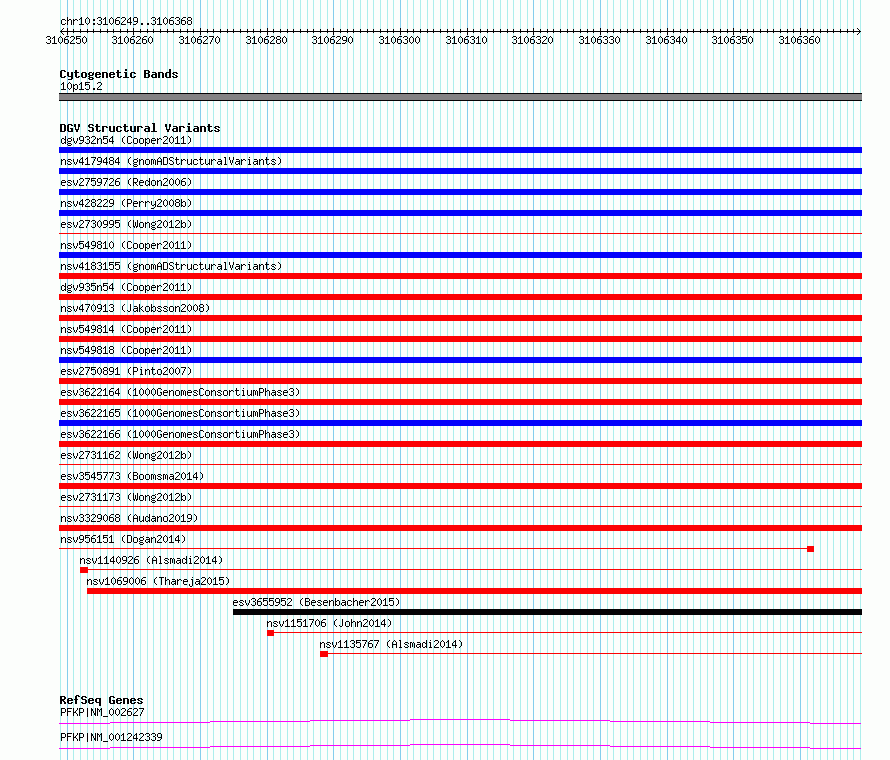The image size is (890, 760).
Task: Click the dgv932n54 (Cooper2011) variant label
Action: pyautogui.click(x=126, y=140)
